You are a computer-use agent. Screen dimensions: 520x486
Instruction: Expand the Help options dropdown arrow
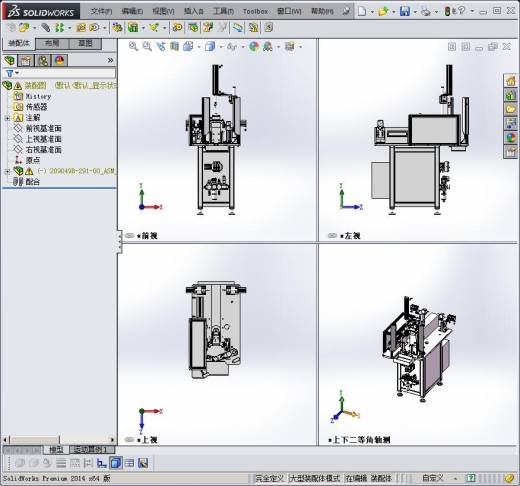pyautogui.click(x=472, y=11)
